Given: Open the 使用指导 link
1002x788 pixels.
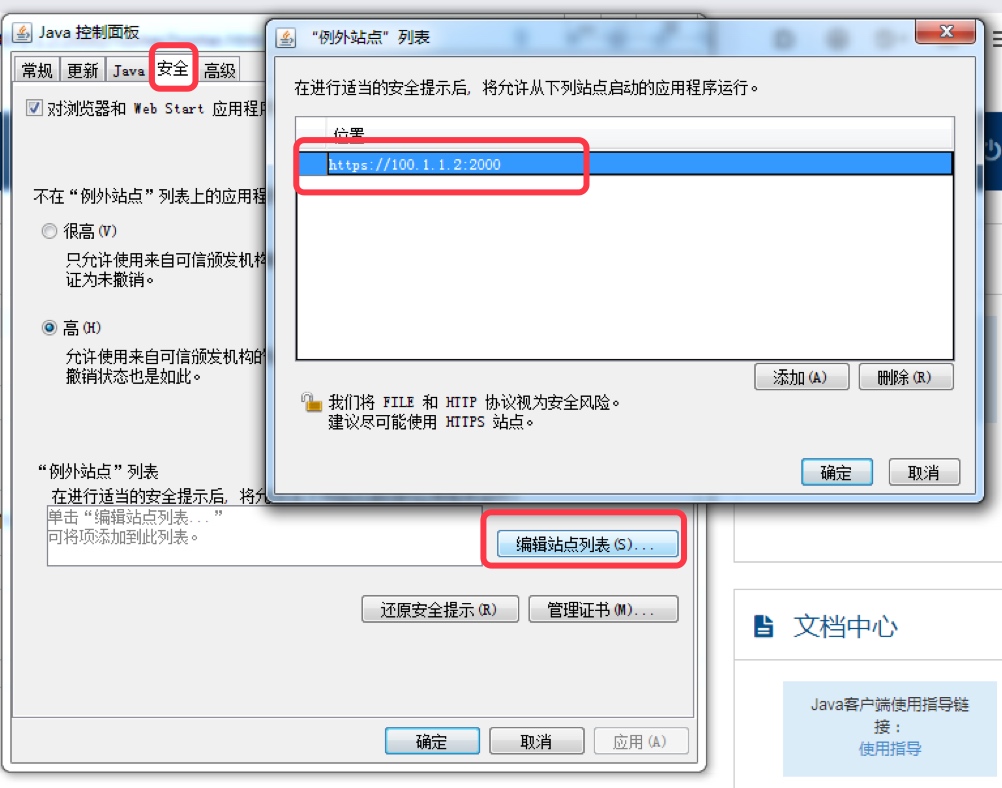Looking at the screenshot, I should click(890, 748).
